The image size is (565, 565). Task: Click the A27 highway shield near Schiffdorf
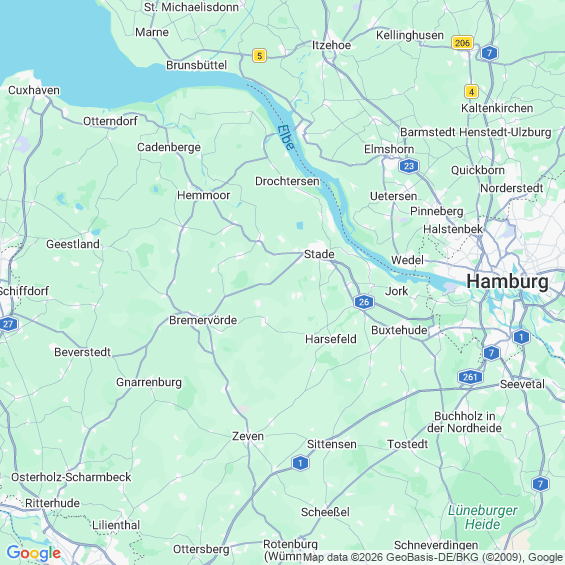[x=8, y=324]
